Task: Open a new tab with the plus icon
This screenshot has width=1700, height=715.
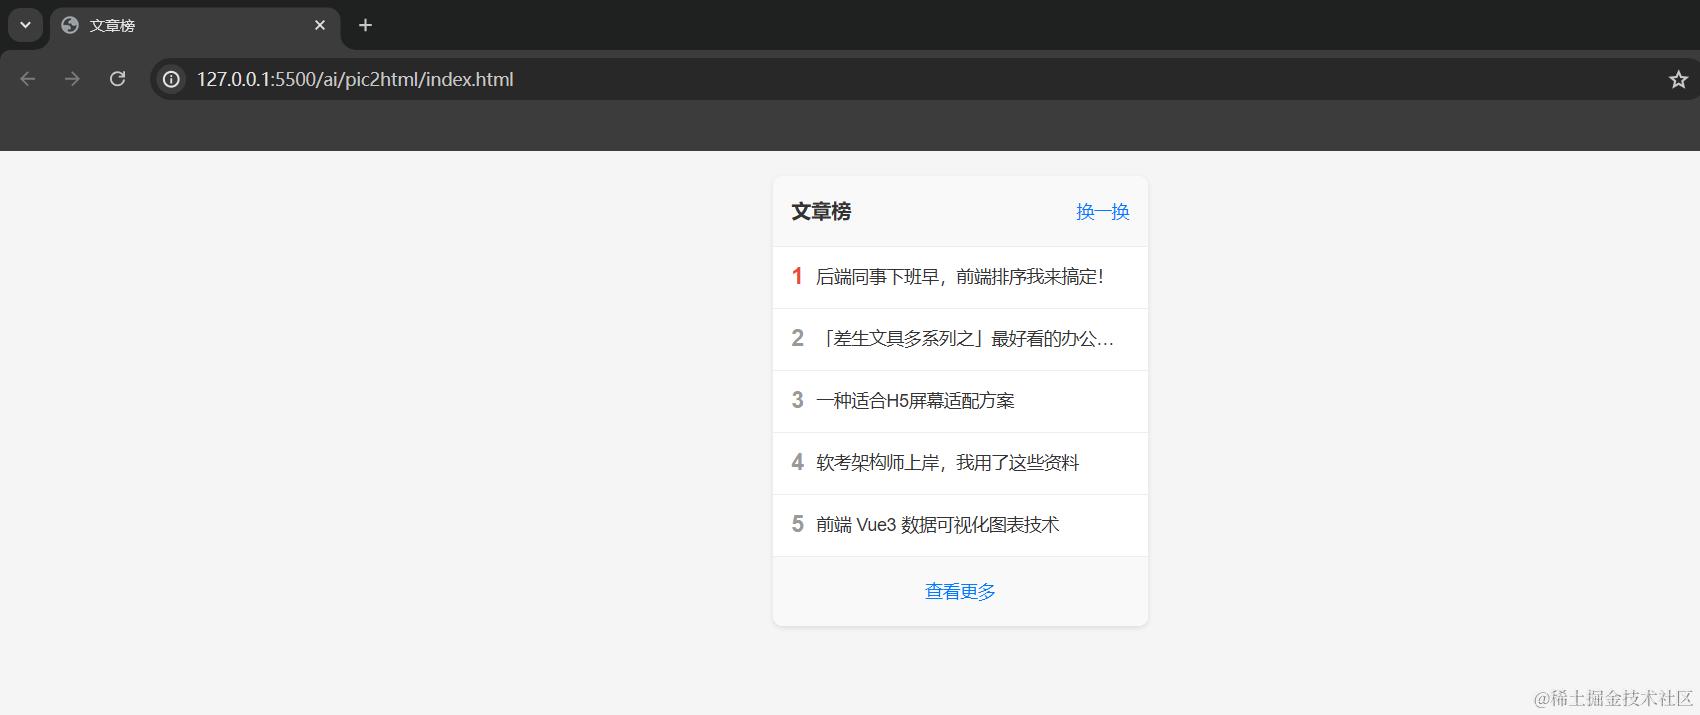Action: 365,25
